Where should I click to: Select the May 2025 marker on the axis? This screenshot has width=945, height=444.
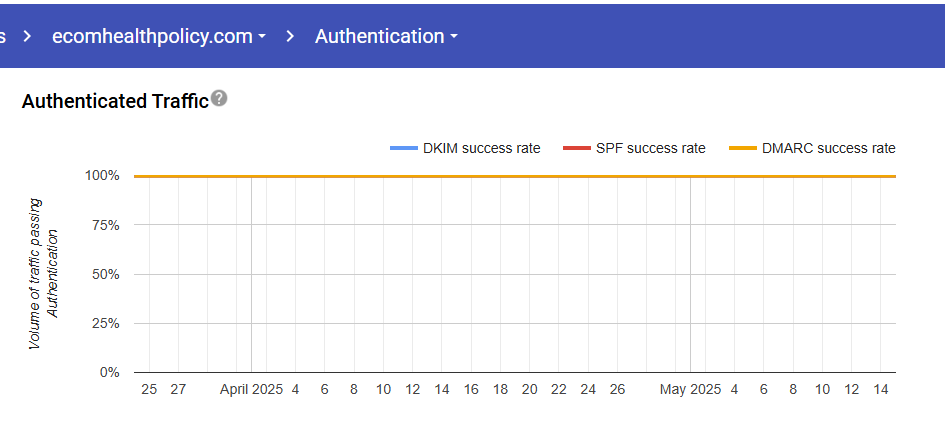[x=690, y=389]
